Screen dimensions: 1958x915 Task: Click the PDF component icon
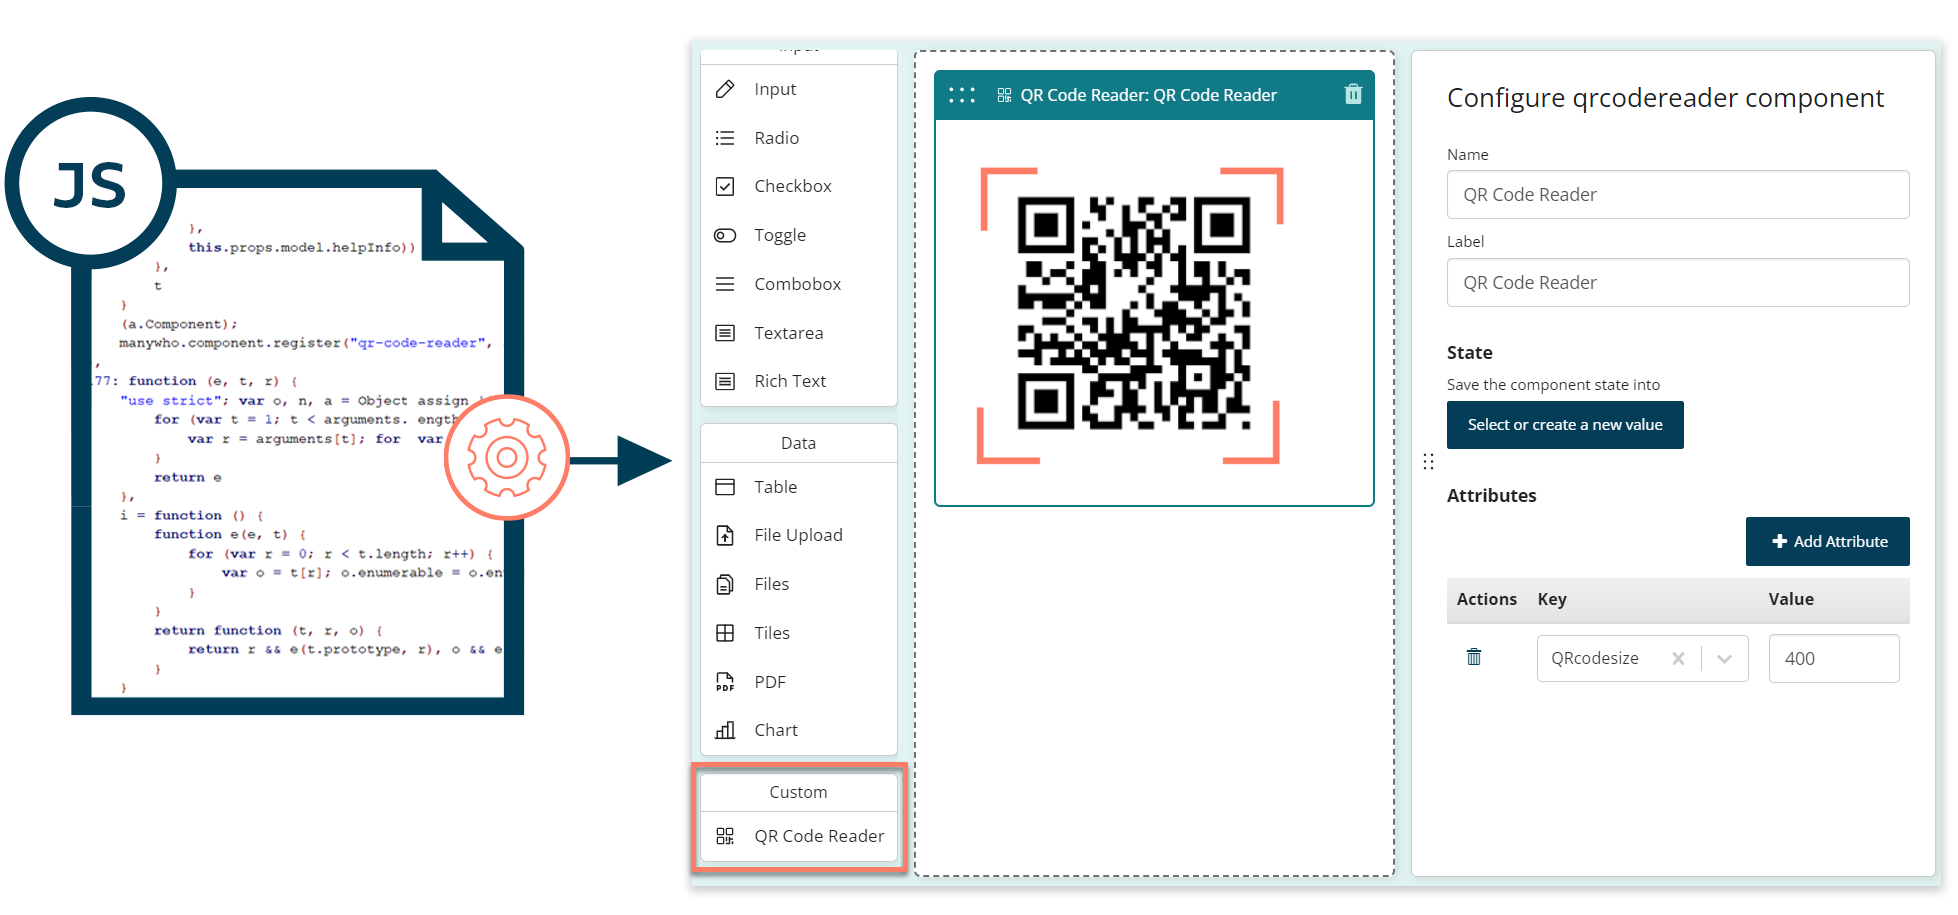[x=725, y=682]
